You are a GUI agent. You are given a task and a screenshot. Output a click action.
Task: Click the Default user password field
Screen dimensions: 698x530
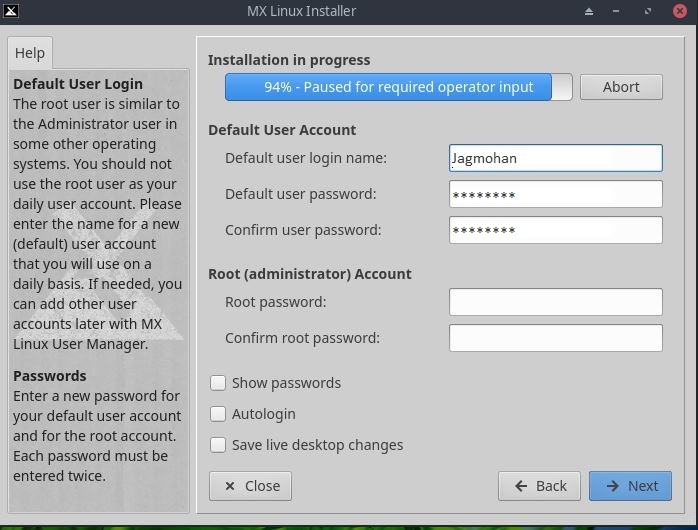[556, 194]
